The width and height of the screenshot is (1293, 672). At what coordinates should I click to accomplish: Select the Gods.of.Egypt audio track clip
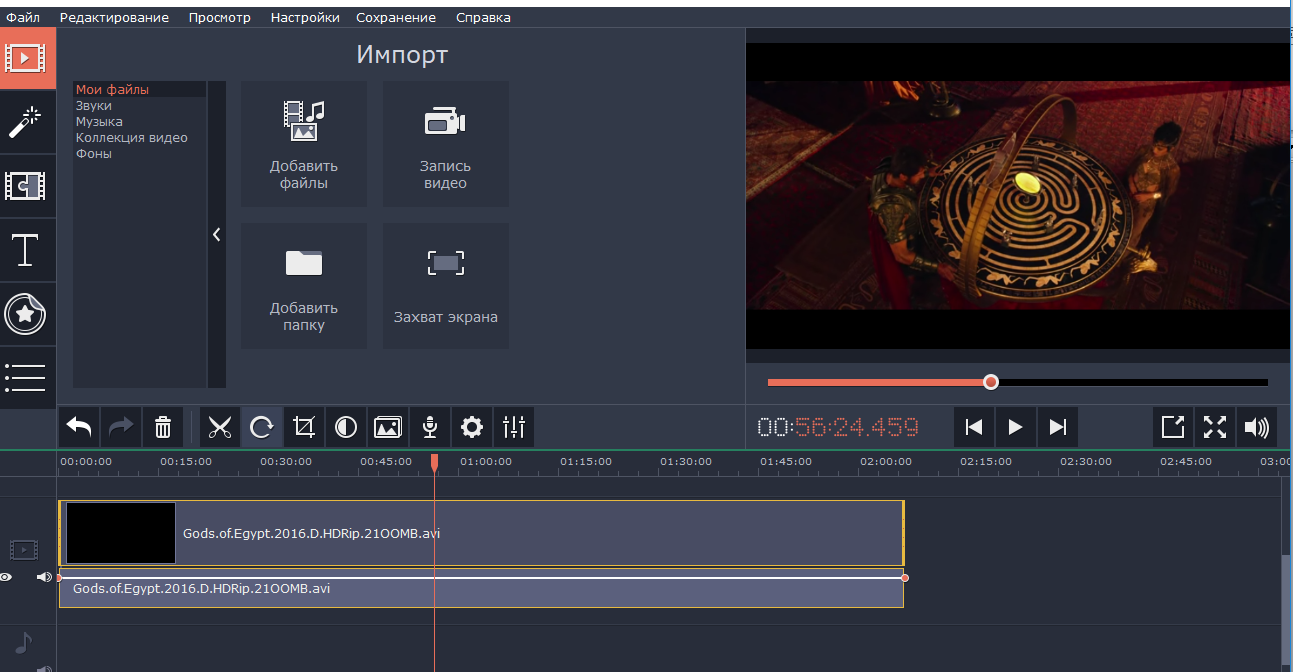(x=481, y=589)
